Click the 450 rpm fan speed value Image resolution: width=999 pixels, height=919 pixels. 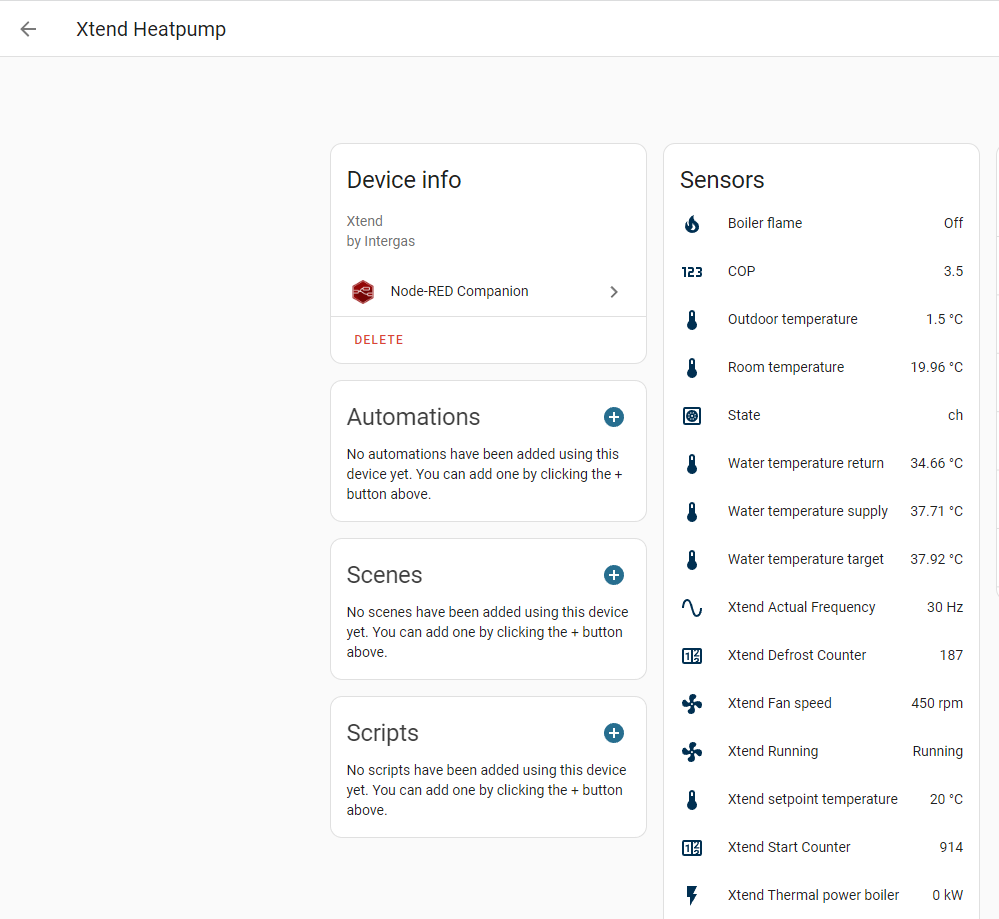[x=937, y=703]
